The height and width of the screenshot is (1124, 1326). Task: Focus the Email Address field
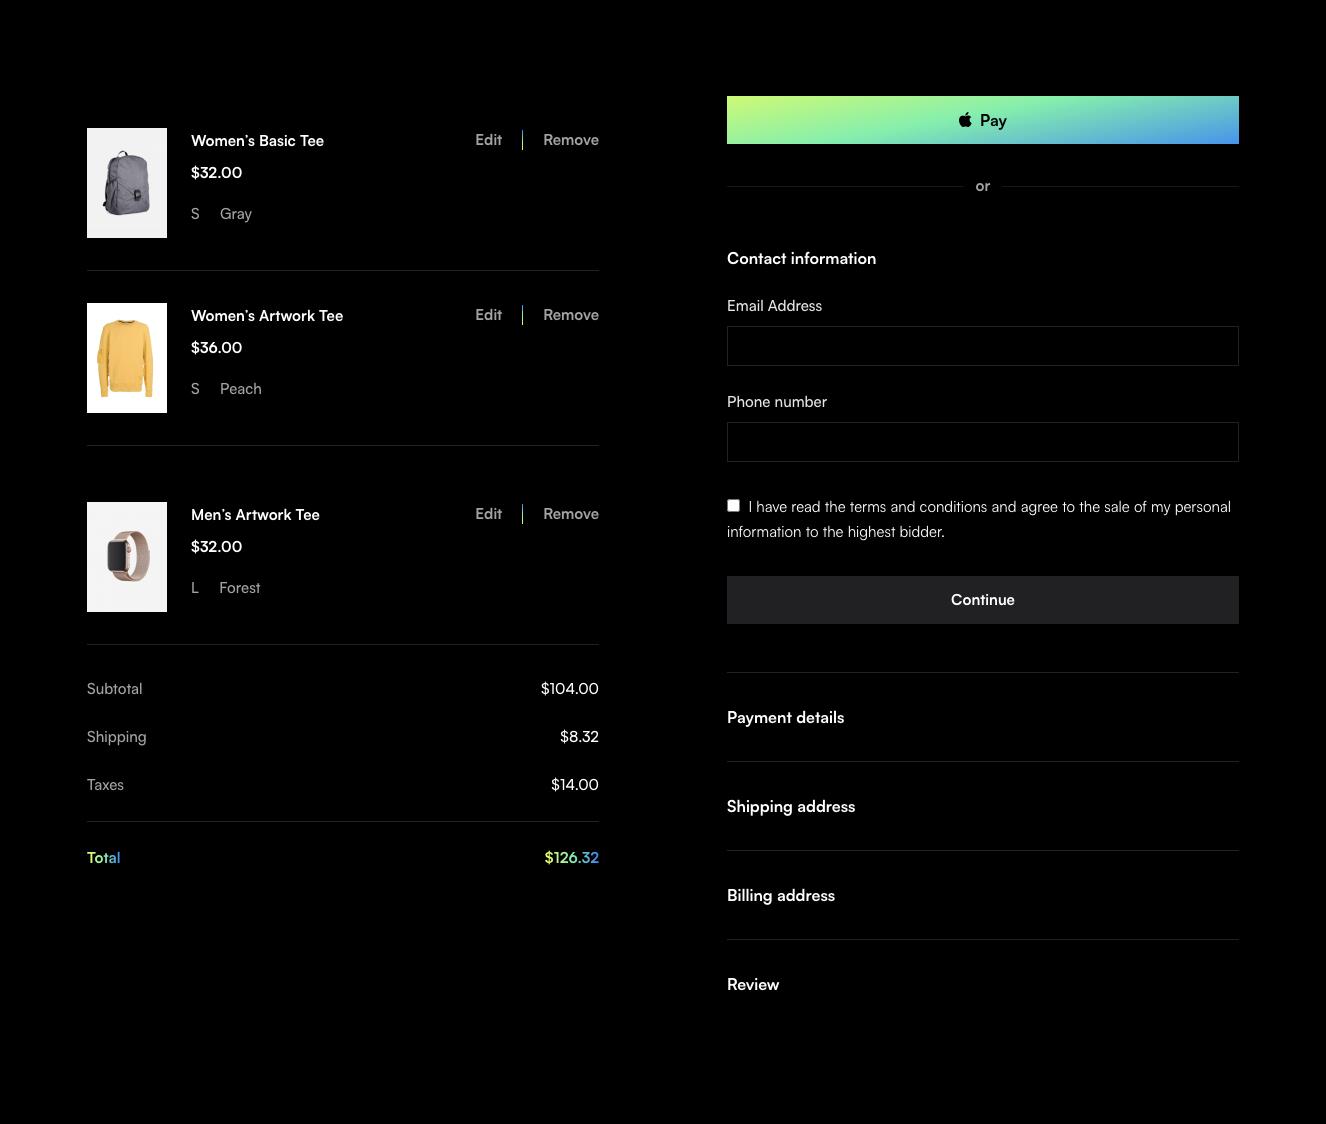pyautogui.click(x=982, y=346)
